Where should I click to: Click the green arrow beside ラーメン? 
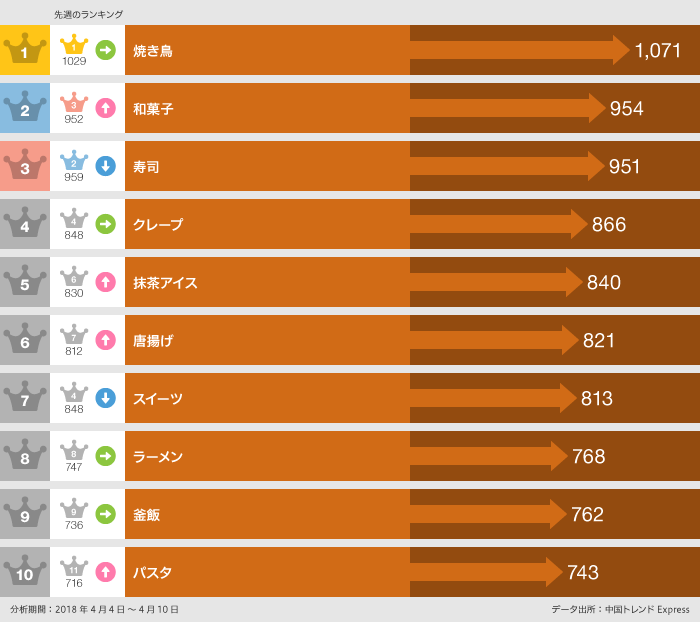(x=105, y=456)
